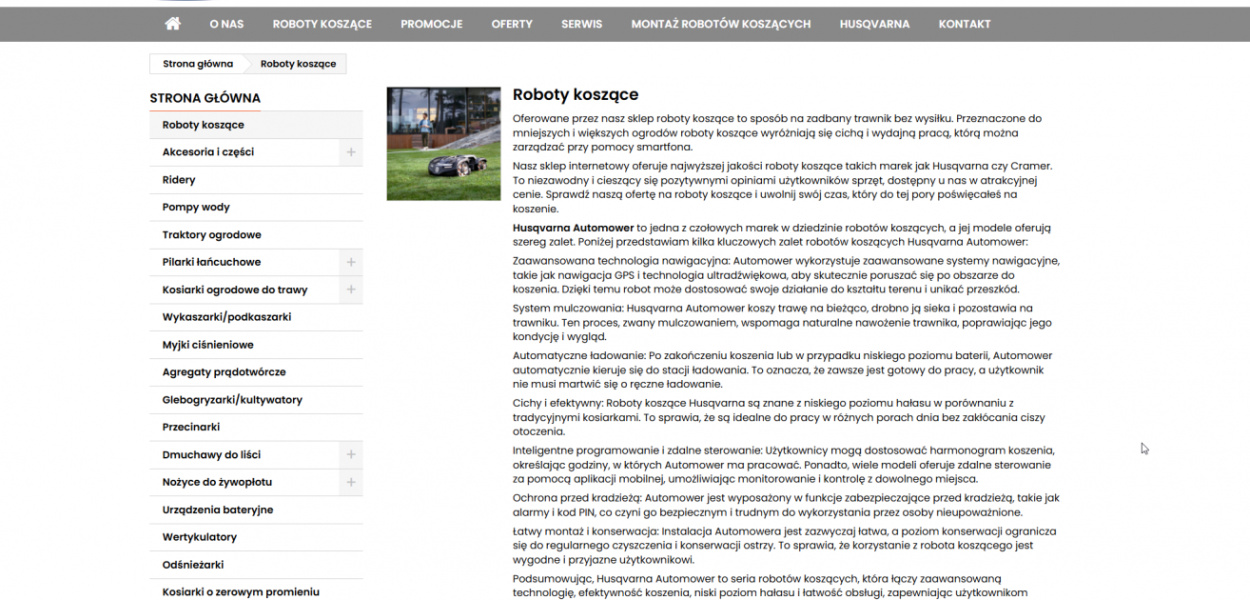Viewport: 1250px width, 600px height.
Task: Open Traktory ogrodowe category
Action: pyautogui.click(x=211, y=235)
